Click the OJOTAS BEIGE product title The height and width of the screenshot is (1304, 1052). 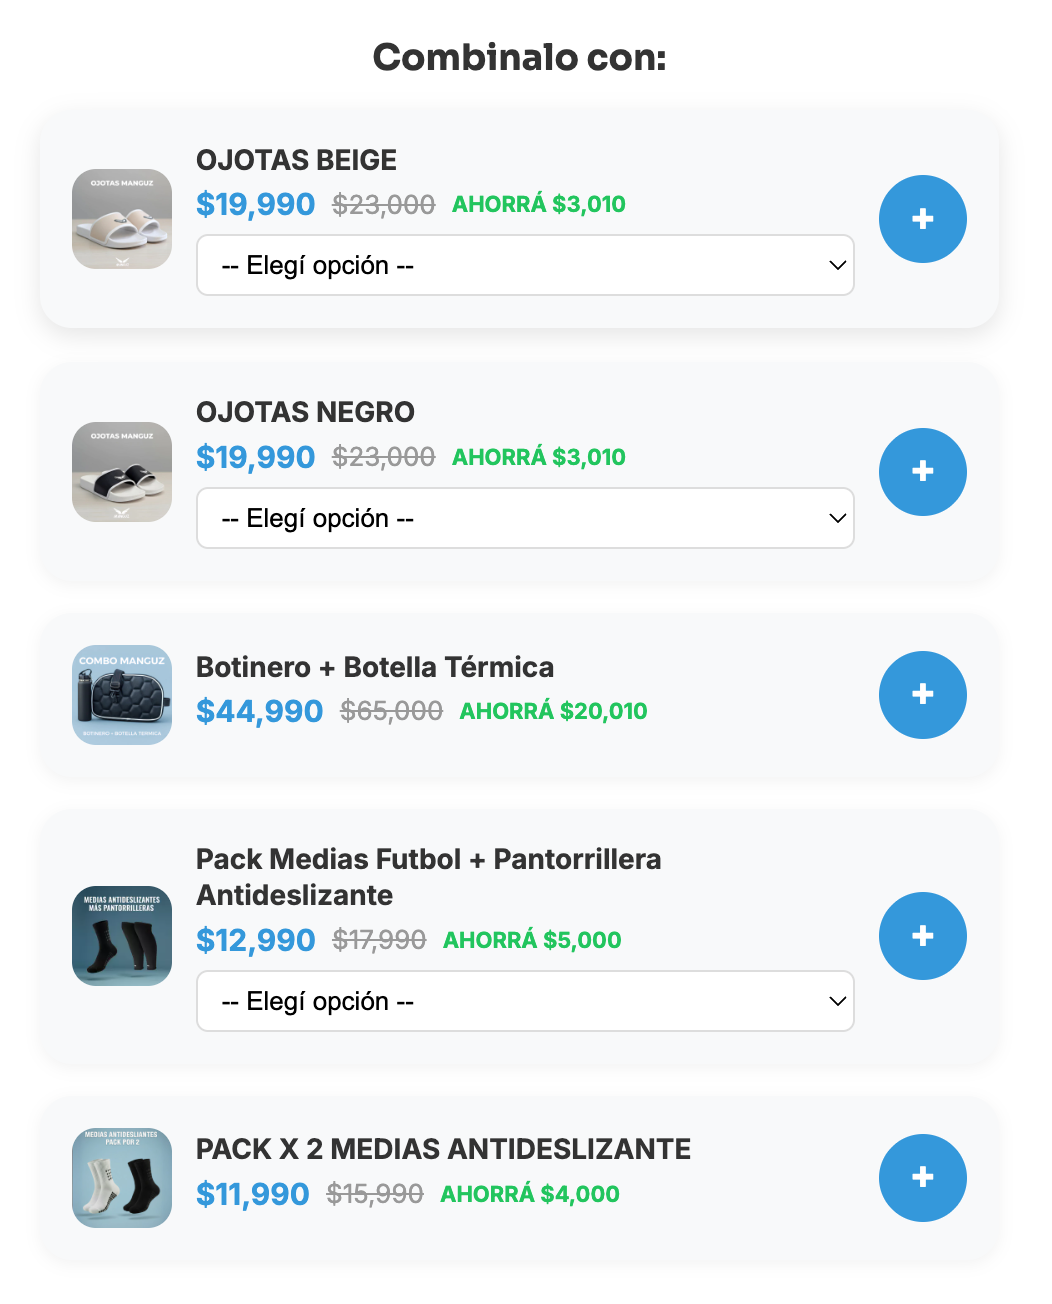pos(296,160)
